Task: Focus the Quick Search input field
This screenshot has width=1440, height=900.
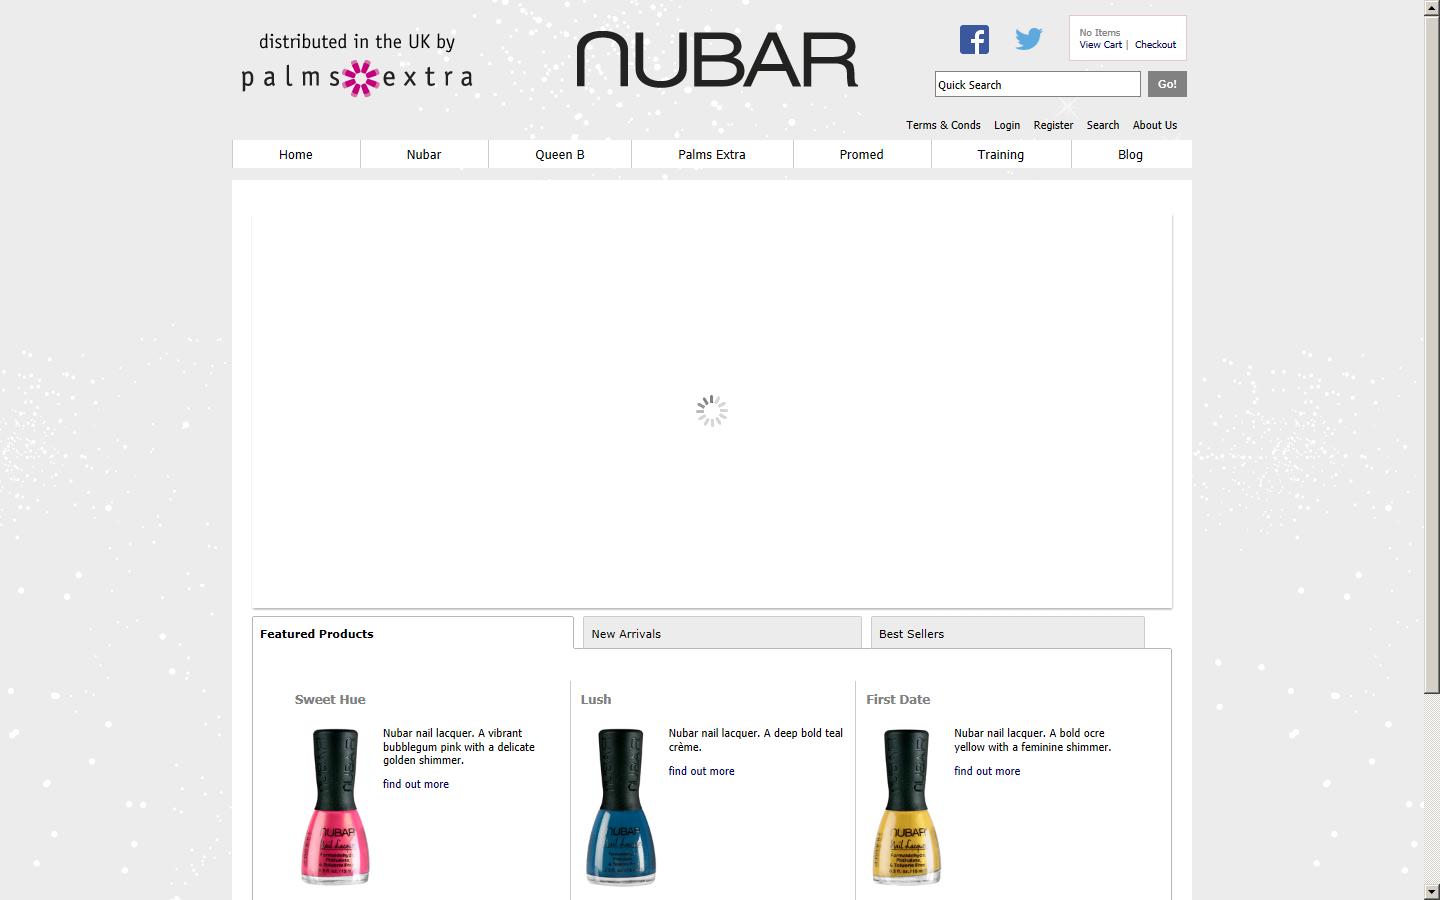Action: [x=1037, y=85]
